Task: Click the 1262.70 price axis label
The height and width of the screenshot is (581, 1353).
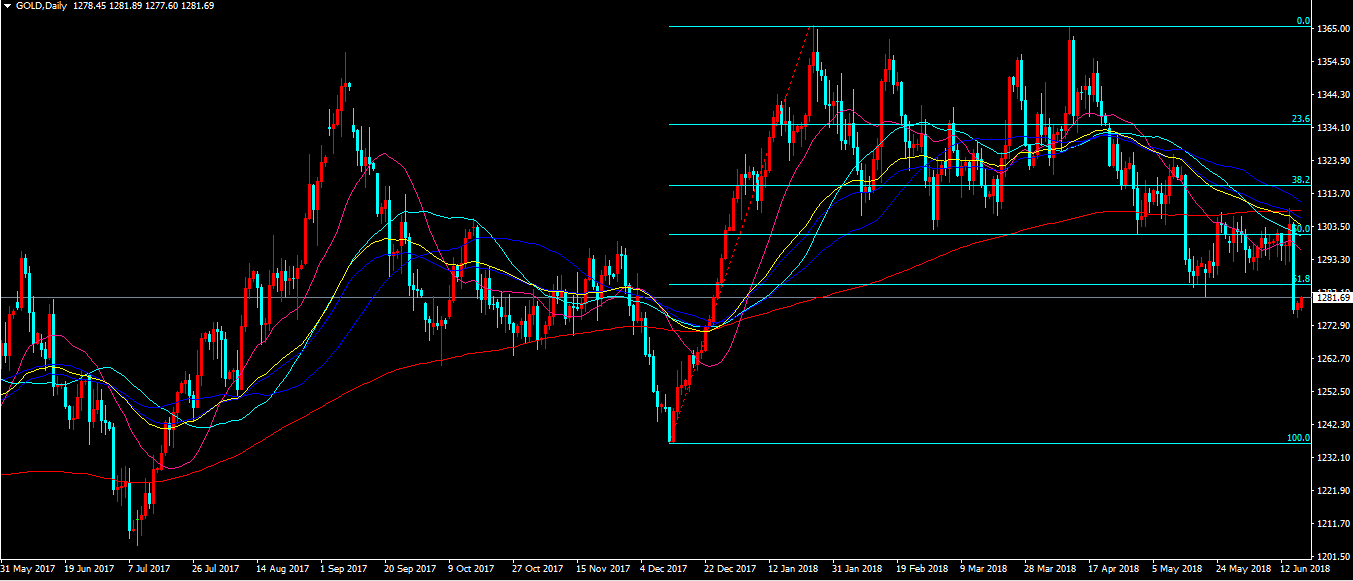Action: coord(1333,359)
